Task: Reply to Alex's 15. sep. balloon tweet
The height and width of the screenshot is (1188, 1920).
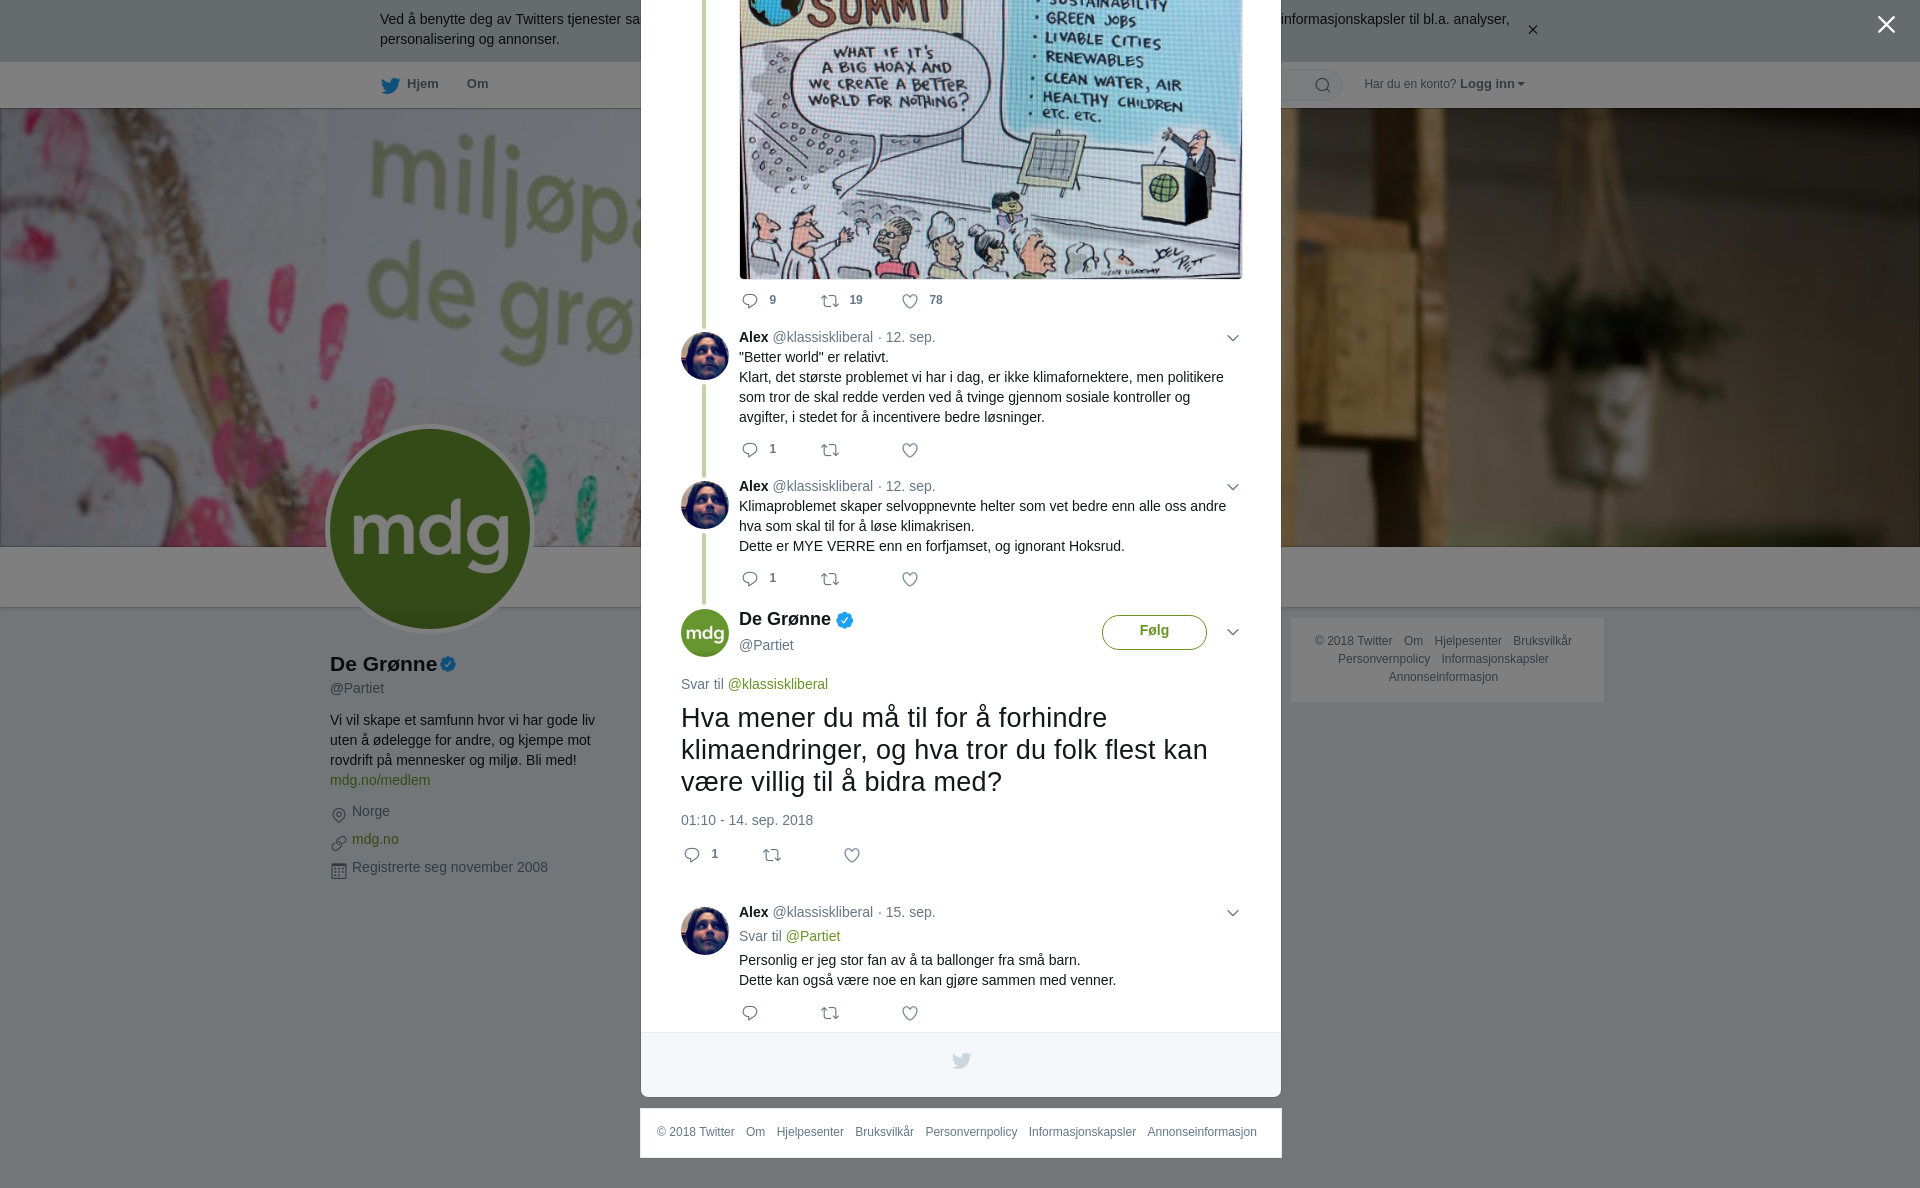Action: (750, 1013)
